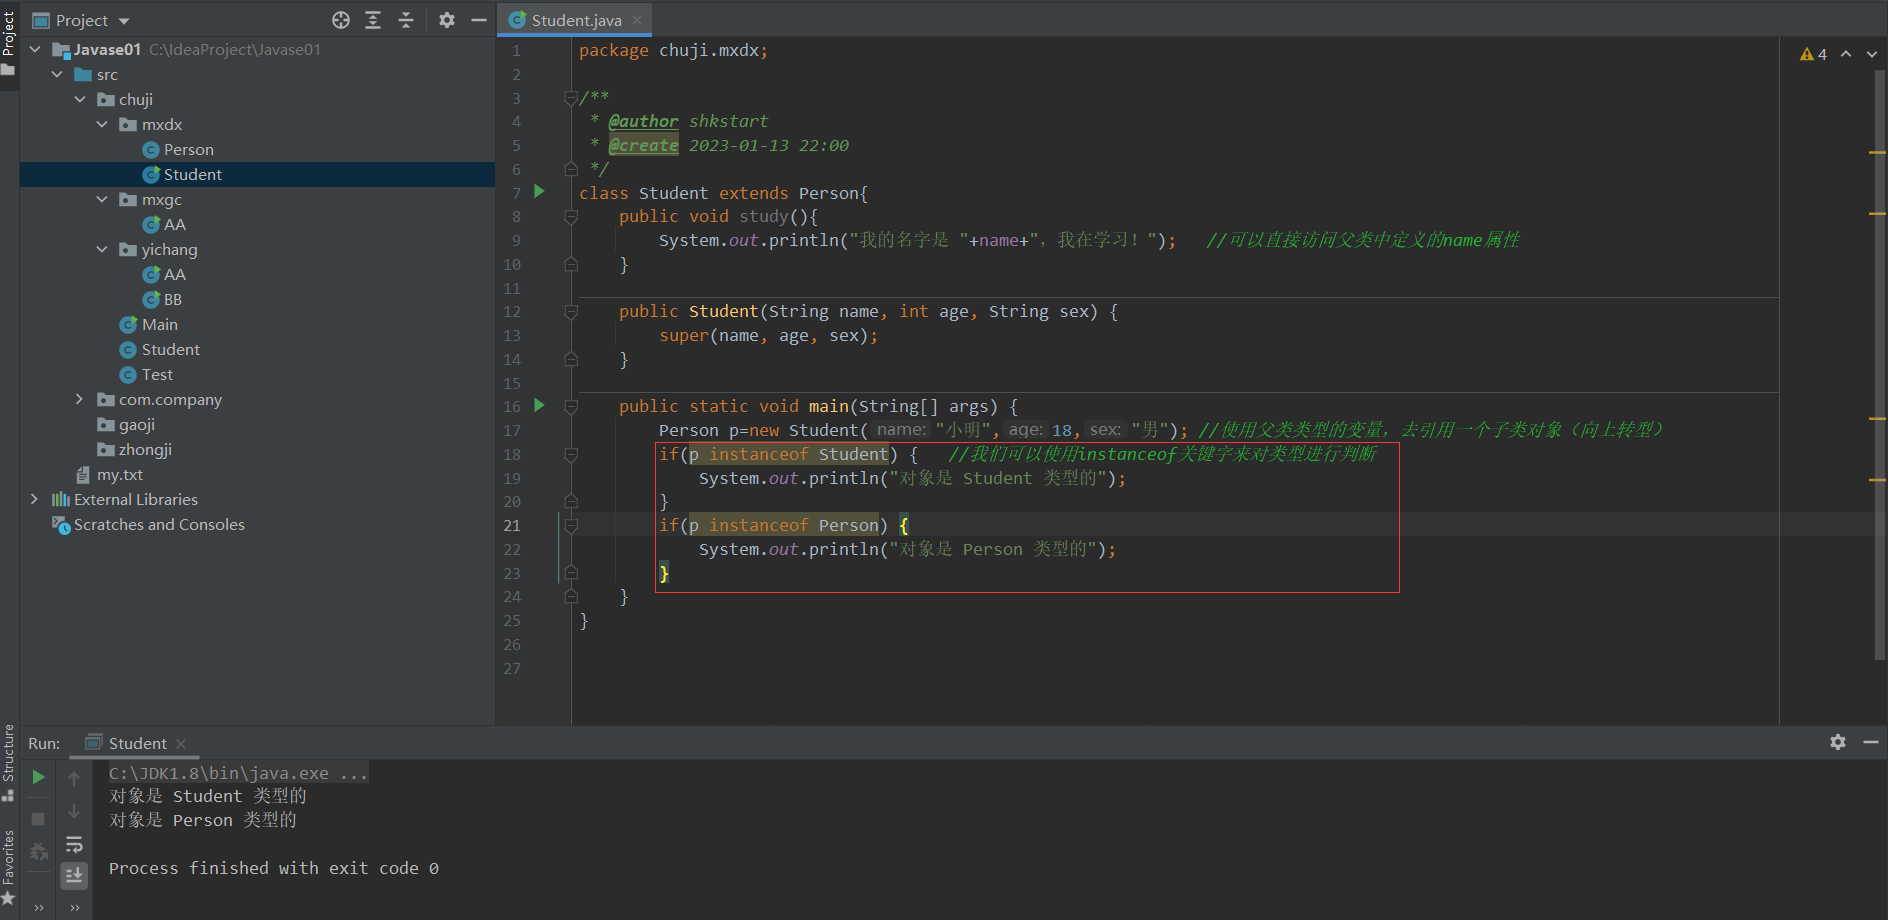The height and width of the screenshot is (920, 1888).
Task: Collapse the mxdx package
Action: click(102, 124)
